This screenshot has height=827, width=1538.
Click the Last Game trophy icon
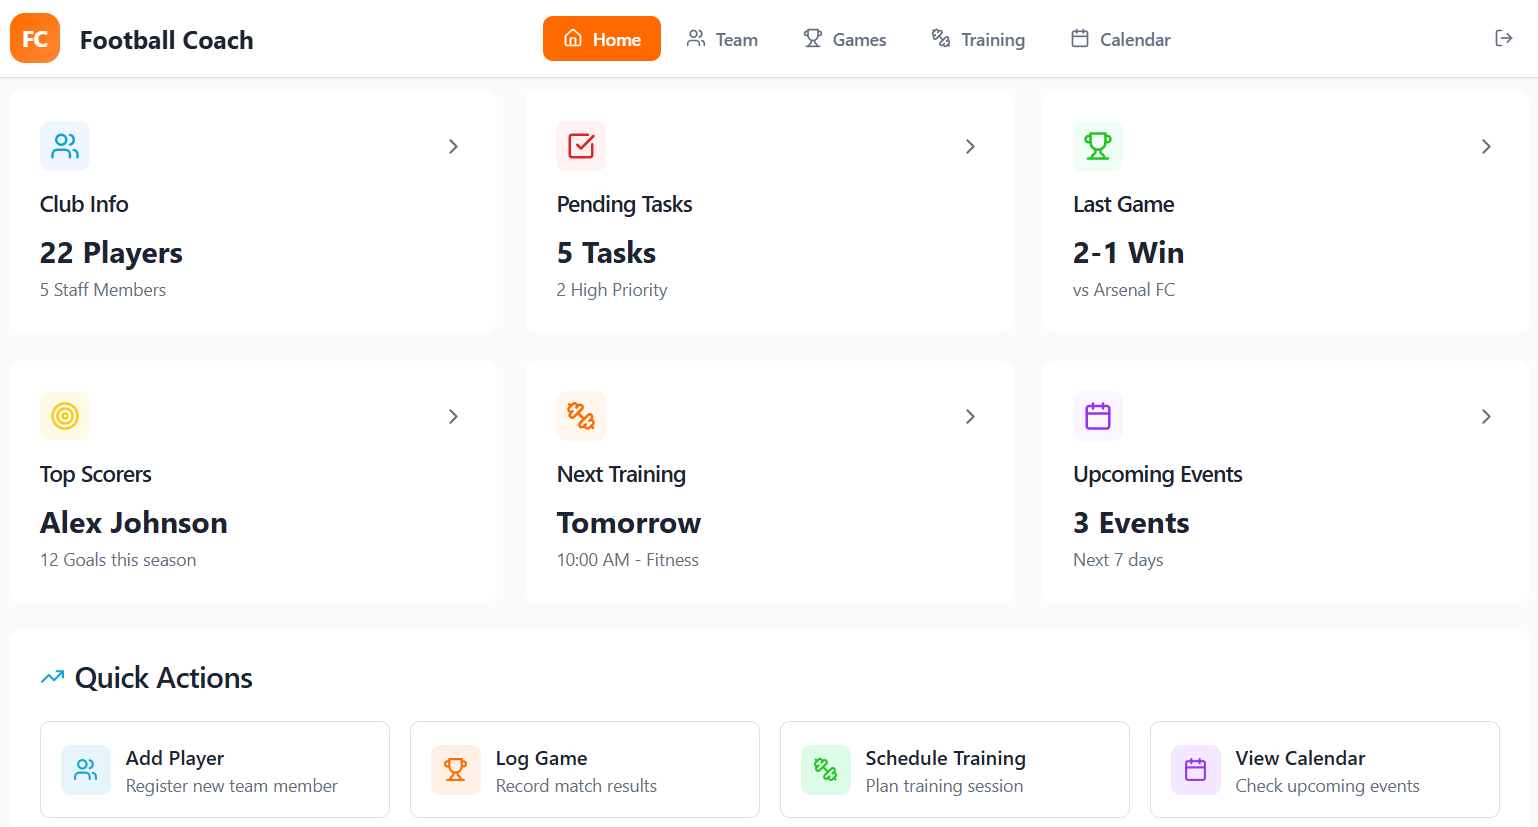(x=1098, y=146)
